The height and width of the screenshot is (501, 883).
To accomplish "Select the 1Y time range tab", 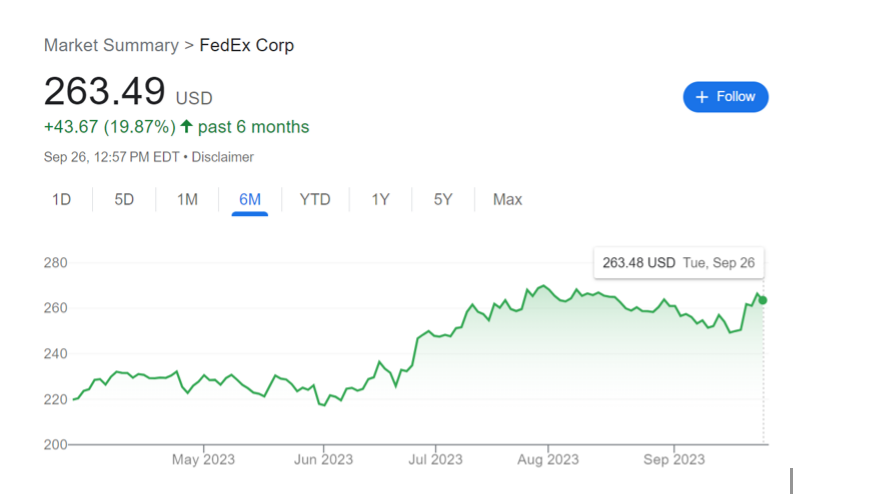I will click(x=380, y=199).
